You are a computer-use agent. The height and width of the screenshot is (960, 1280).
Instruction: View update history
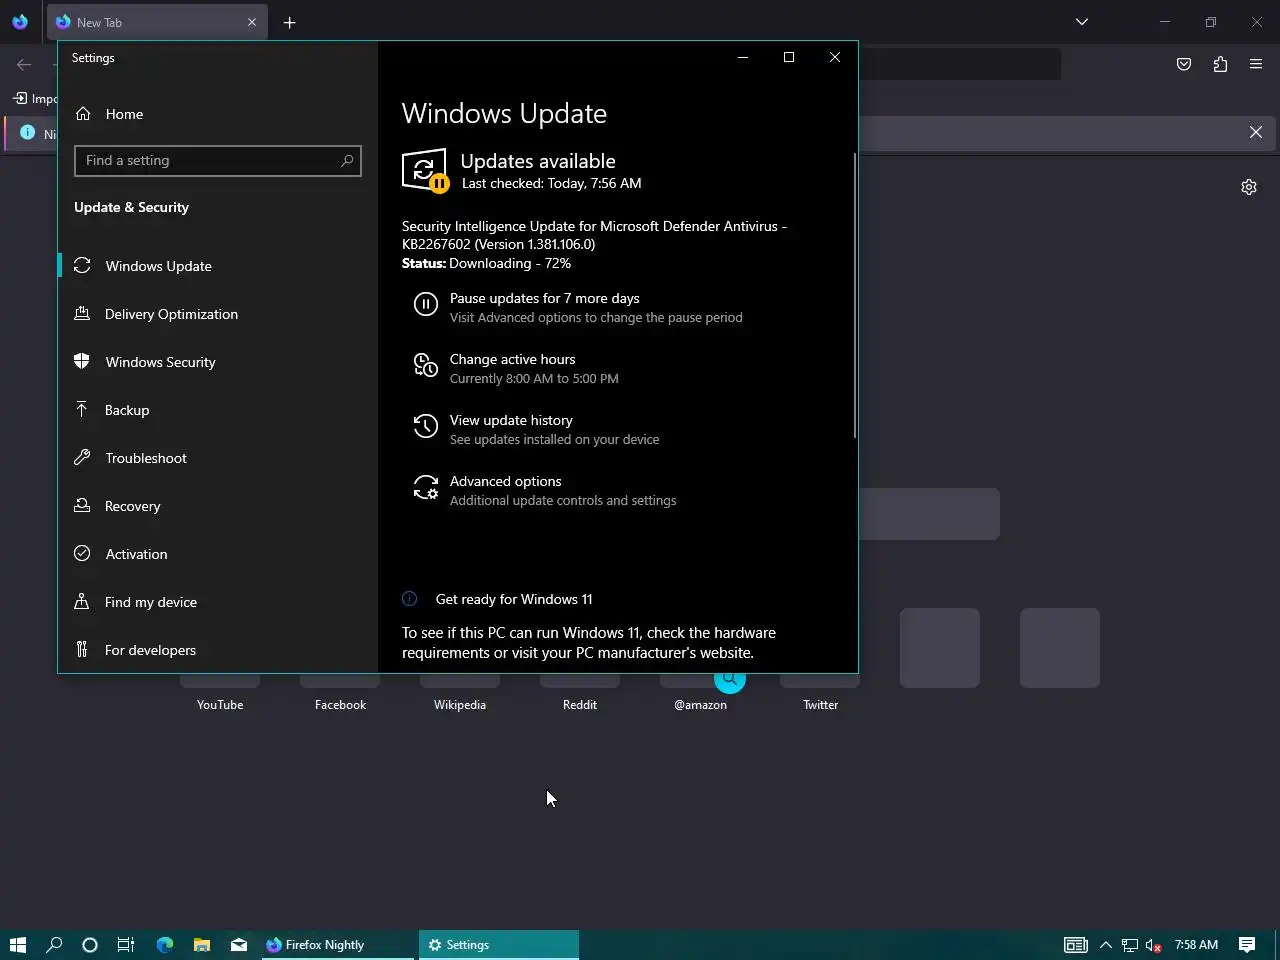pos(554,429)
